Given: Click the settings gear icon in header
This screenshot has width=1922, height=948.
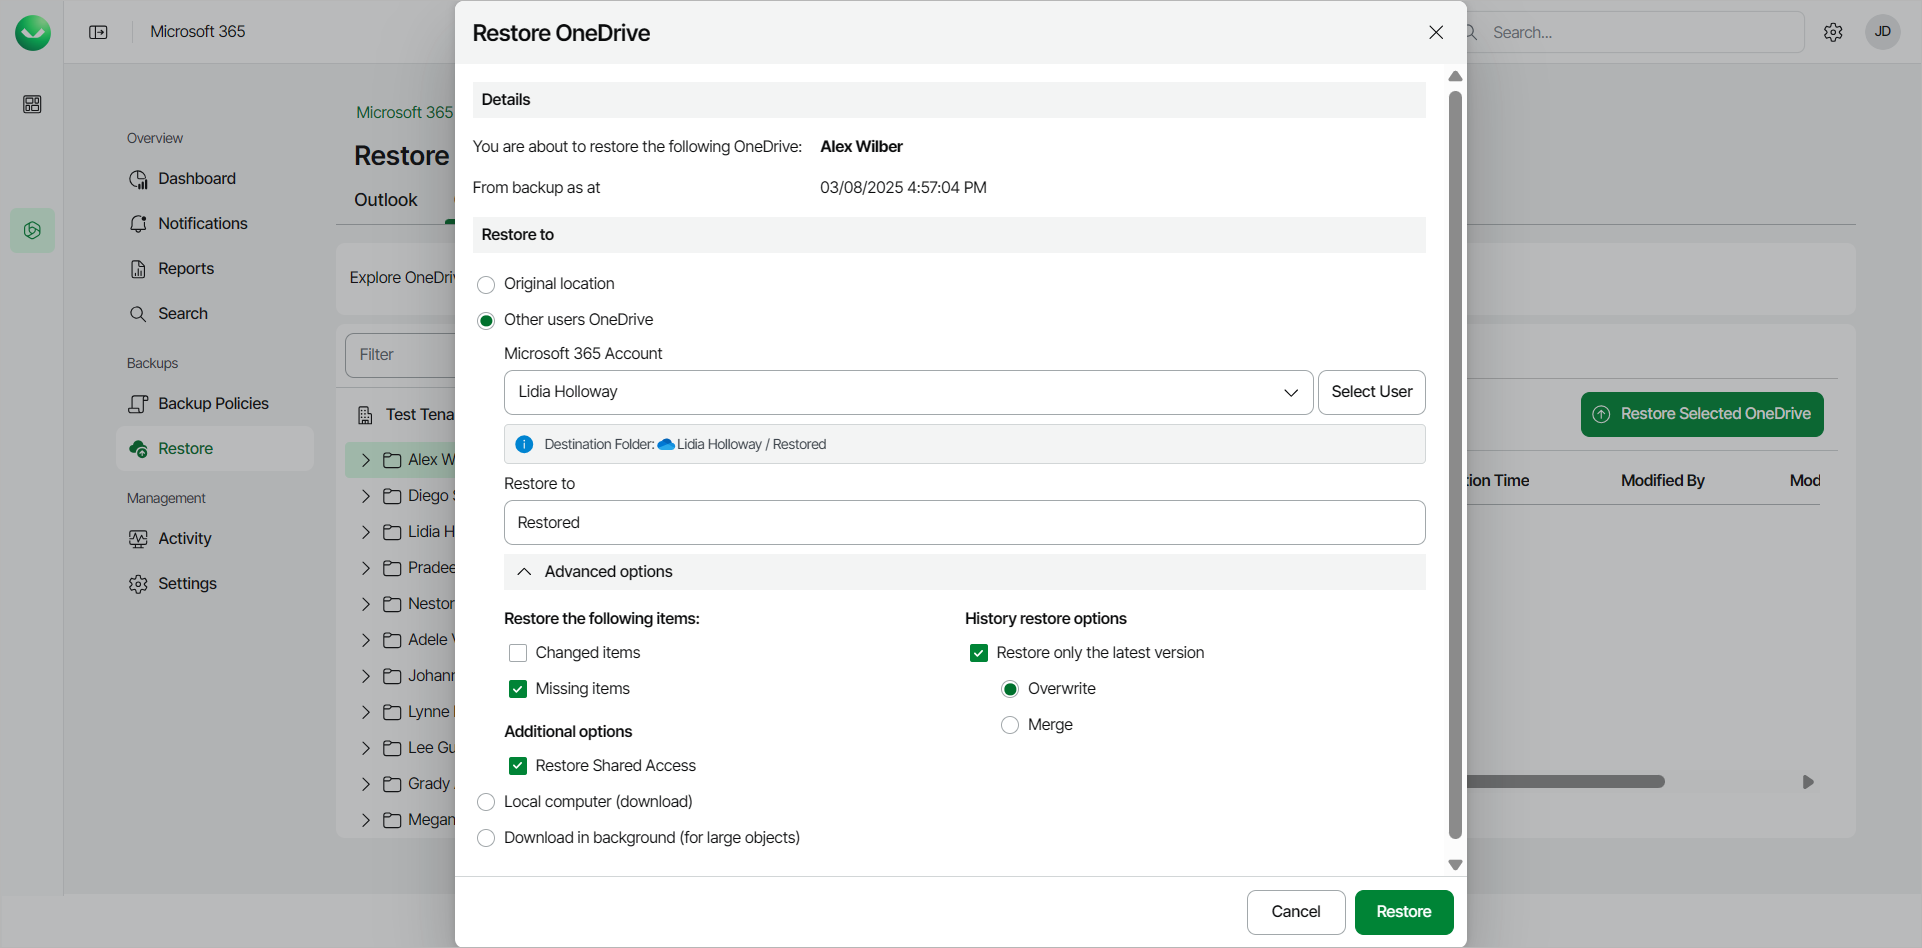Looking at the screenshot, I should (1833, 32).
